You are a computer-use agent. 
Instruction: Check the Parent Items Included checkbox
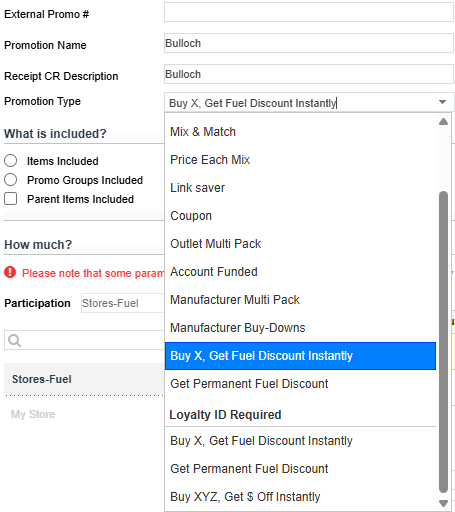click(x=11, y=199)
